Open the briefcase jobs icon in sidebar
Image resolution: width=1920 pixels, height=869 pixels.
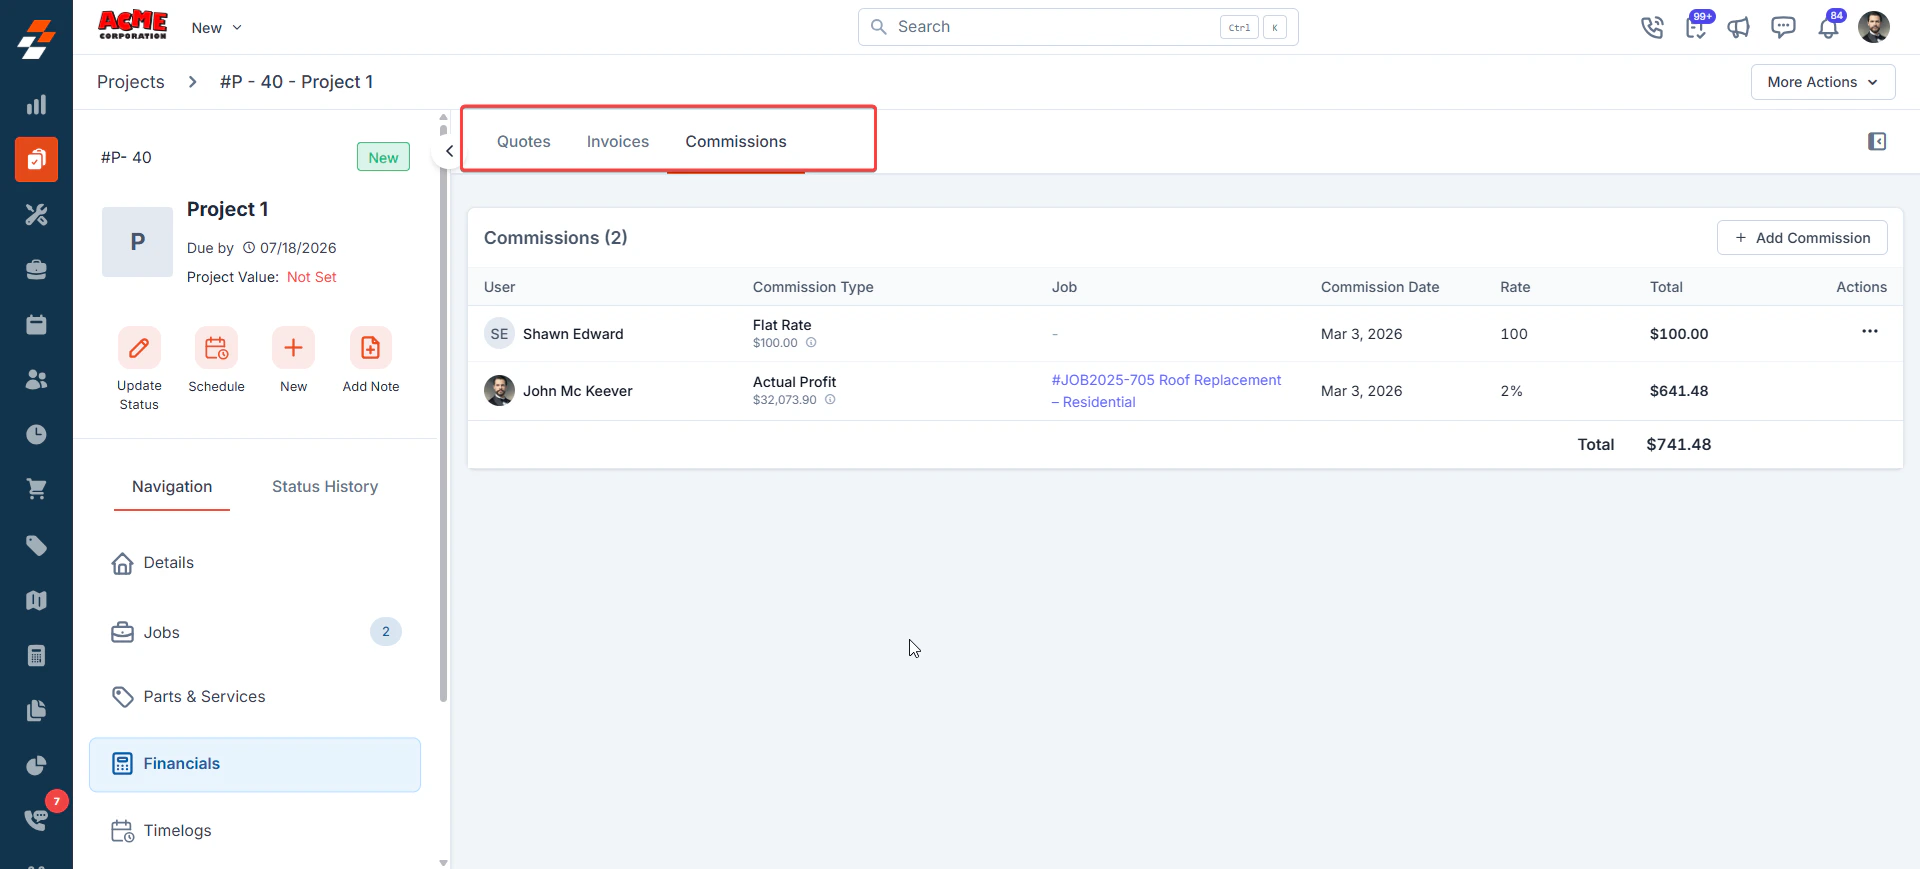pyautogui.click(x=36, y=269)
